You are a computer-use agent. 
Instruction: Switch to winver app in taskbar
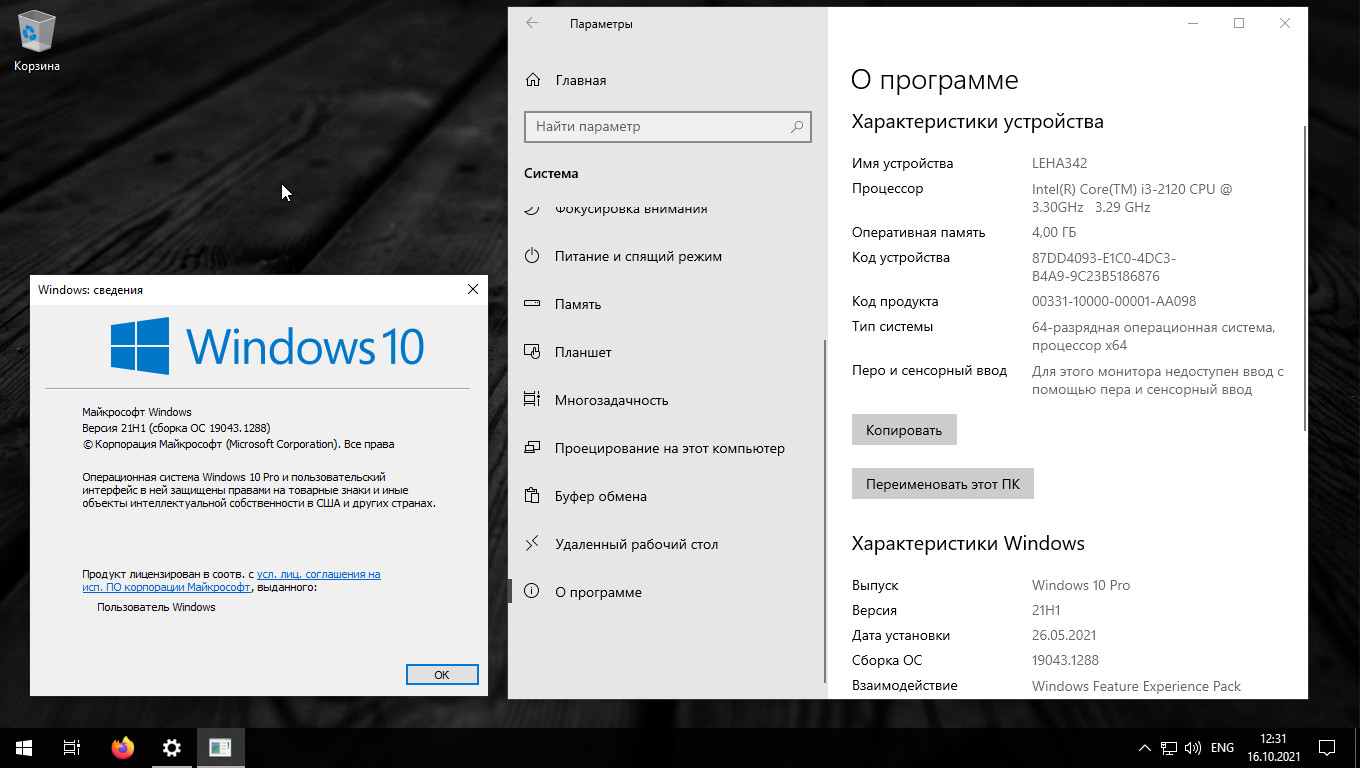click(220, 747)
